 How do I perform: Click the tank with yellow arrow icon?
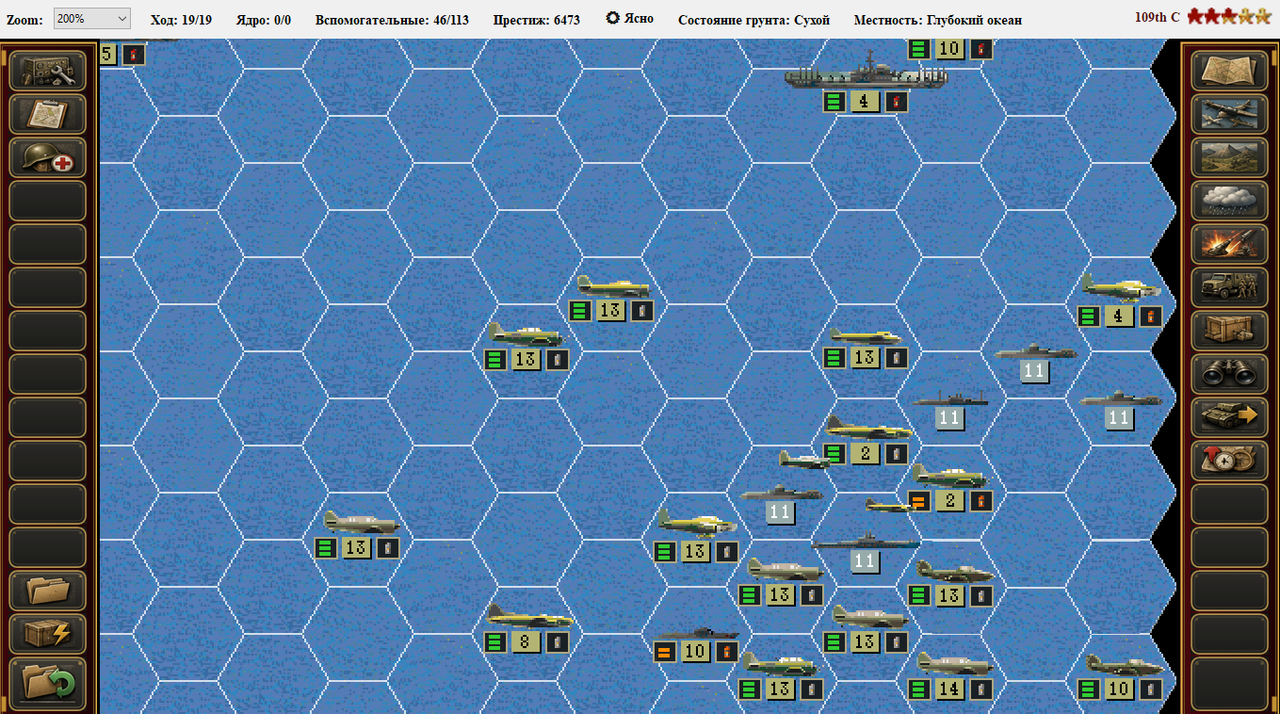click(x=1231, y=417)
